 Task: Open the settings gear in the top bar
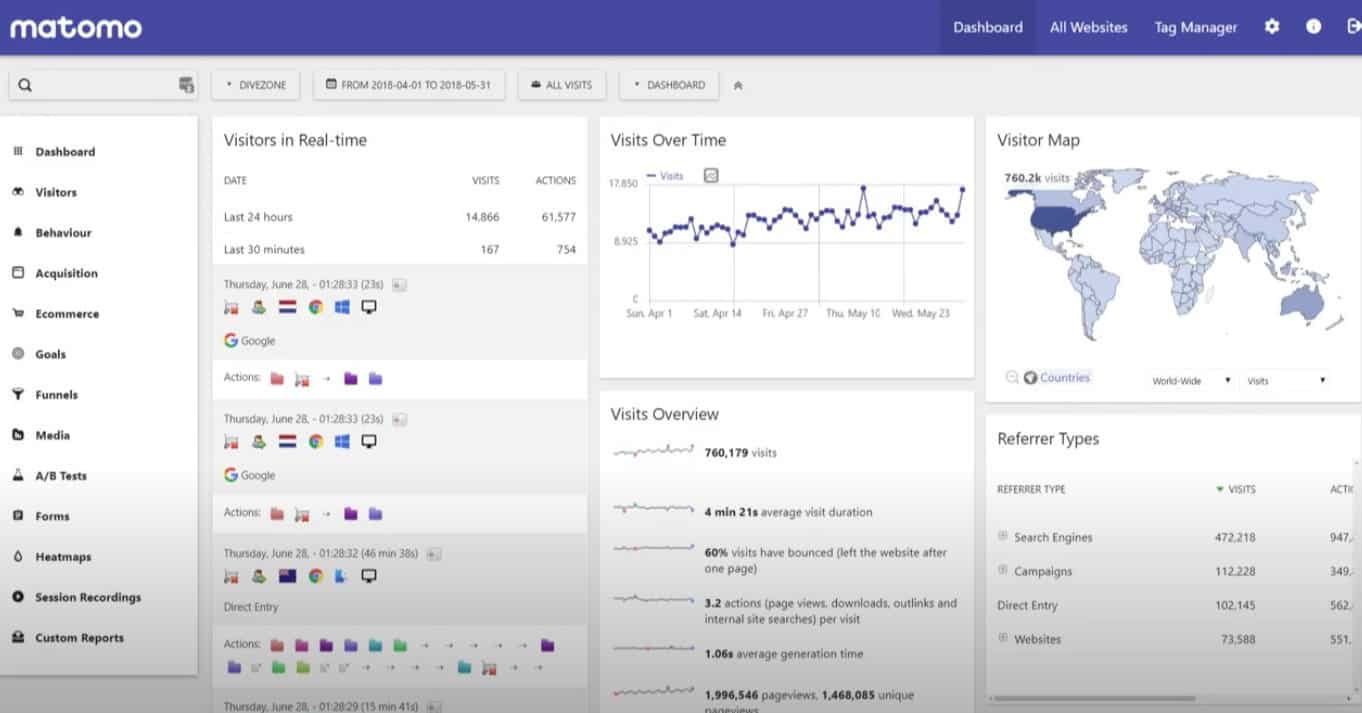coord(1272,27)
